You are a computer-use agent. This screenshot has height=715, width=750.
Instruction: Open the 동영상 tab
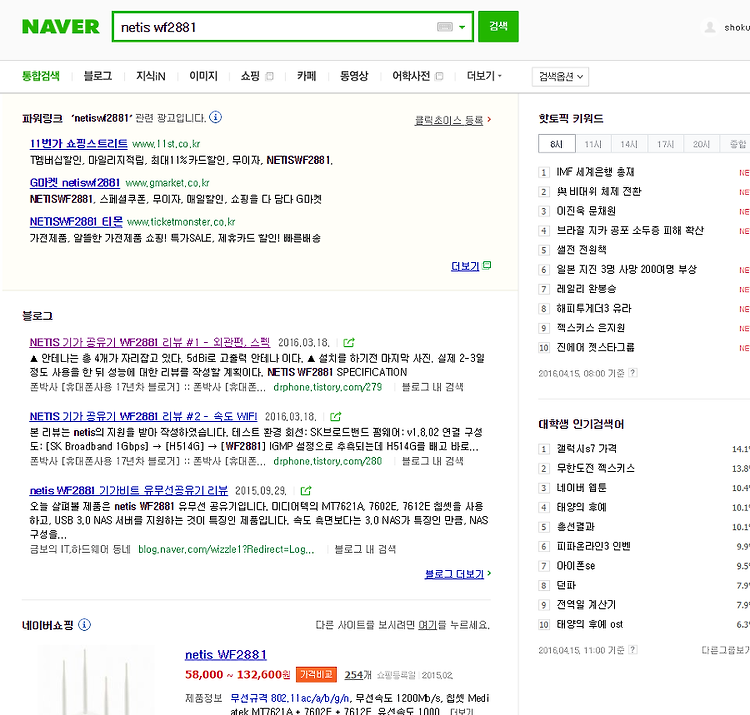(354, 76)
